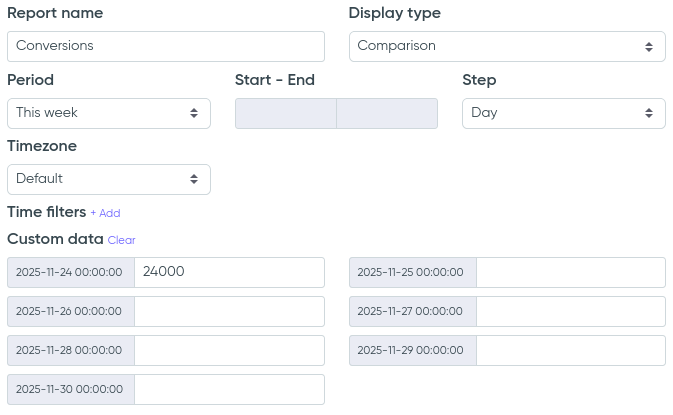Open the Timezone dropdown set to Default
The height and width of the screenshot is (415, 673).
click(x=108, y=179)
